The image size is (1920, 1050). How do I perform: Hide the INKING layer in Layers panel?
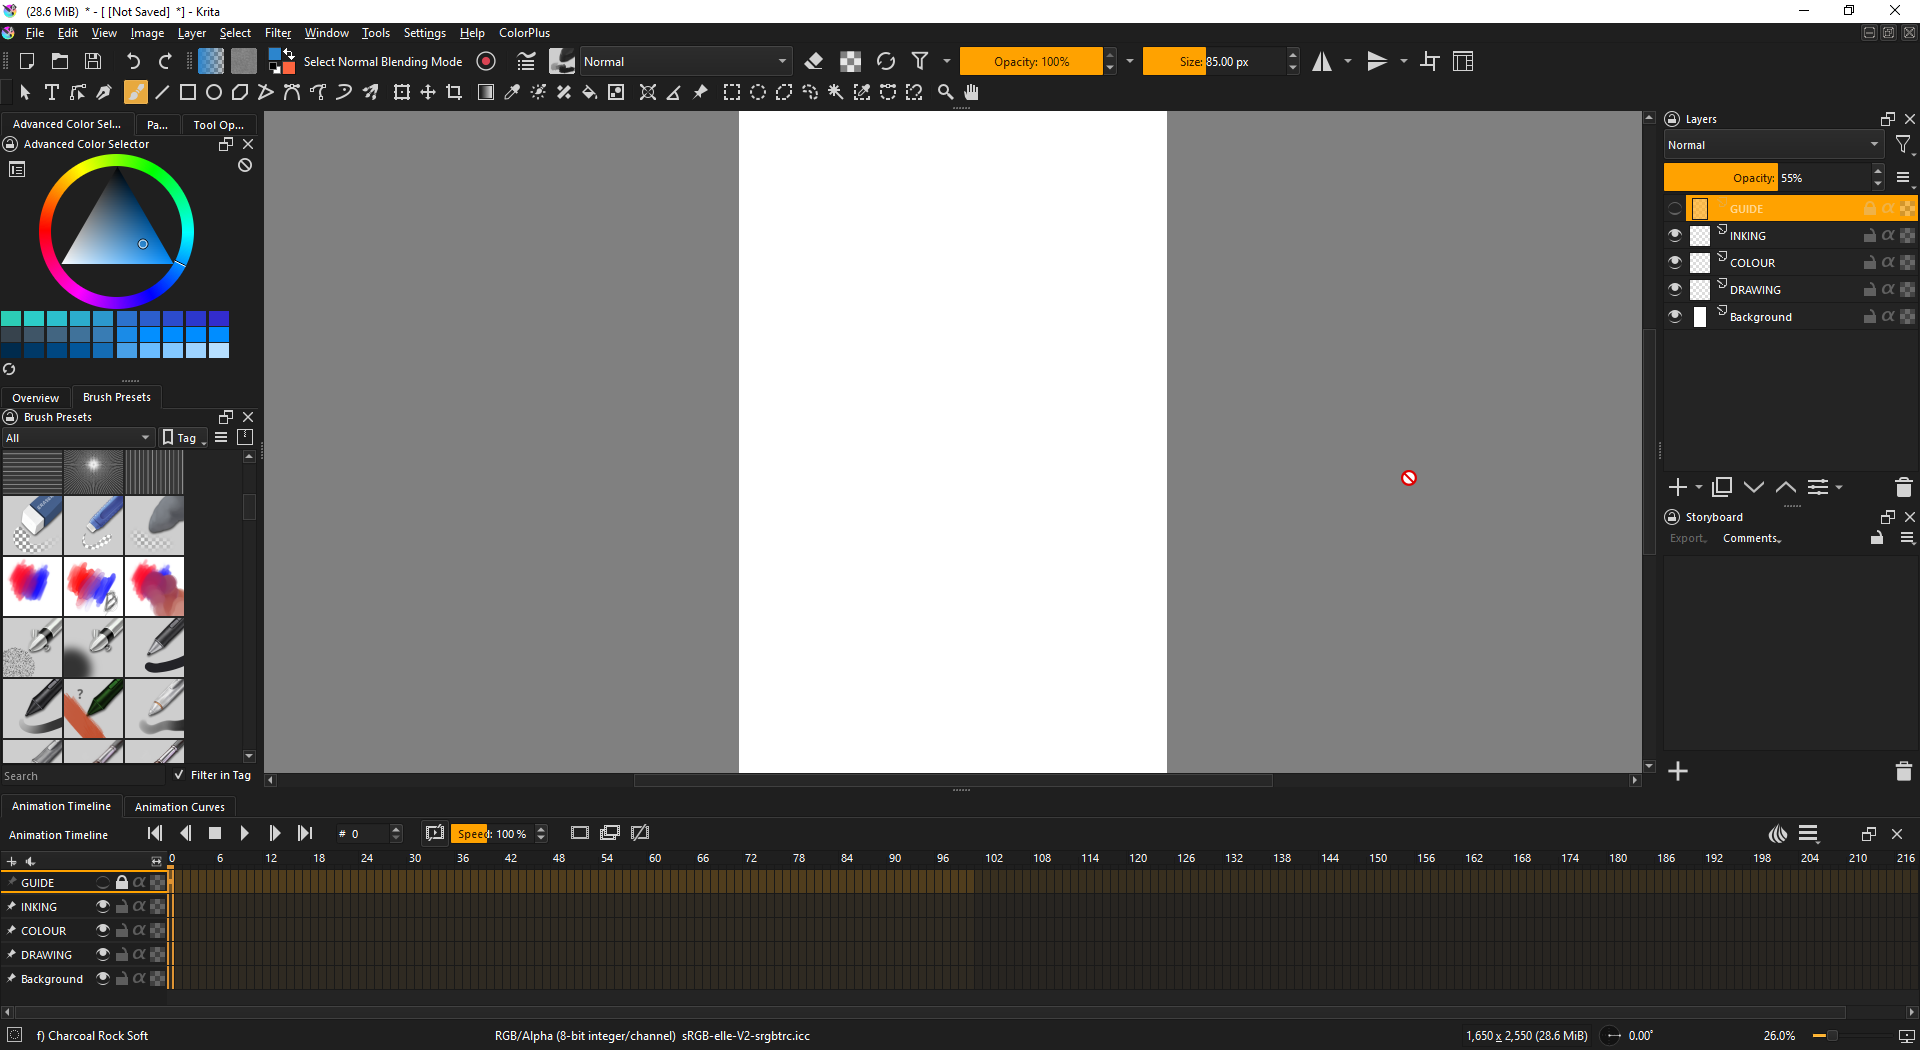(1675, 236)
